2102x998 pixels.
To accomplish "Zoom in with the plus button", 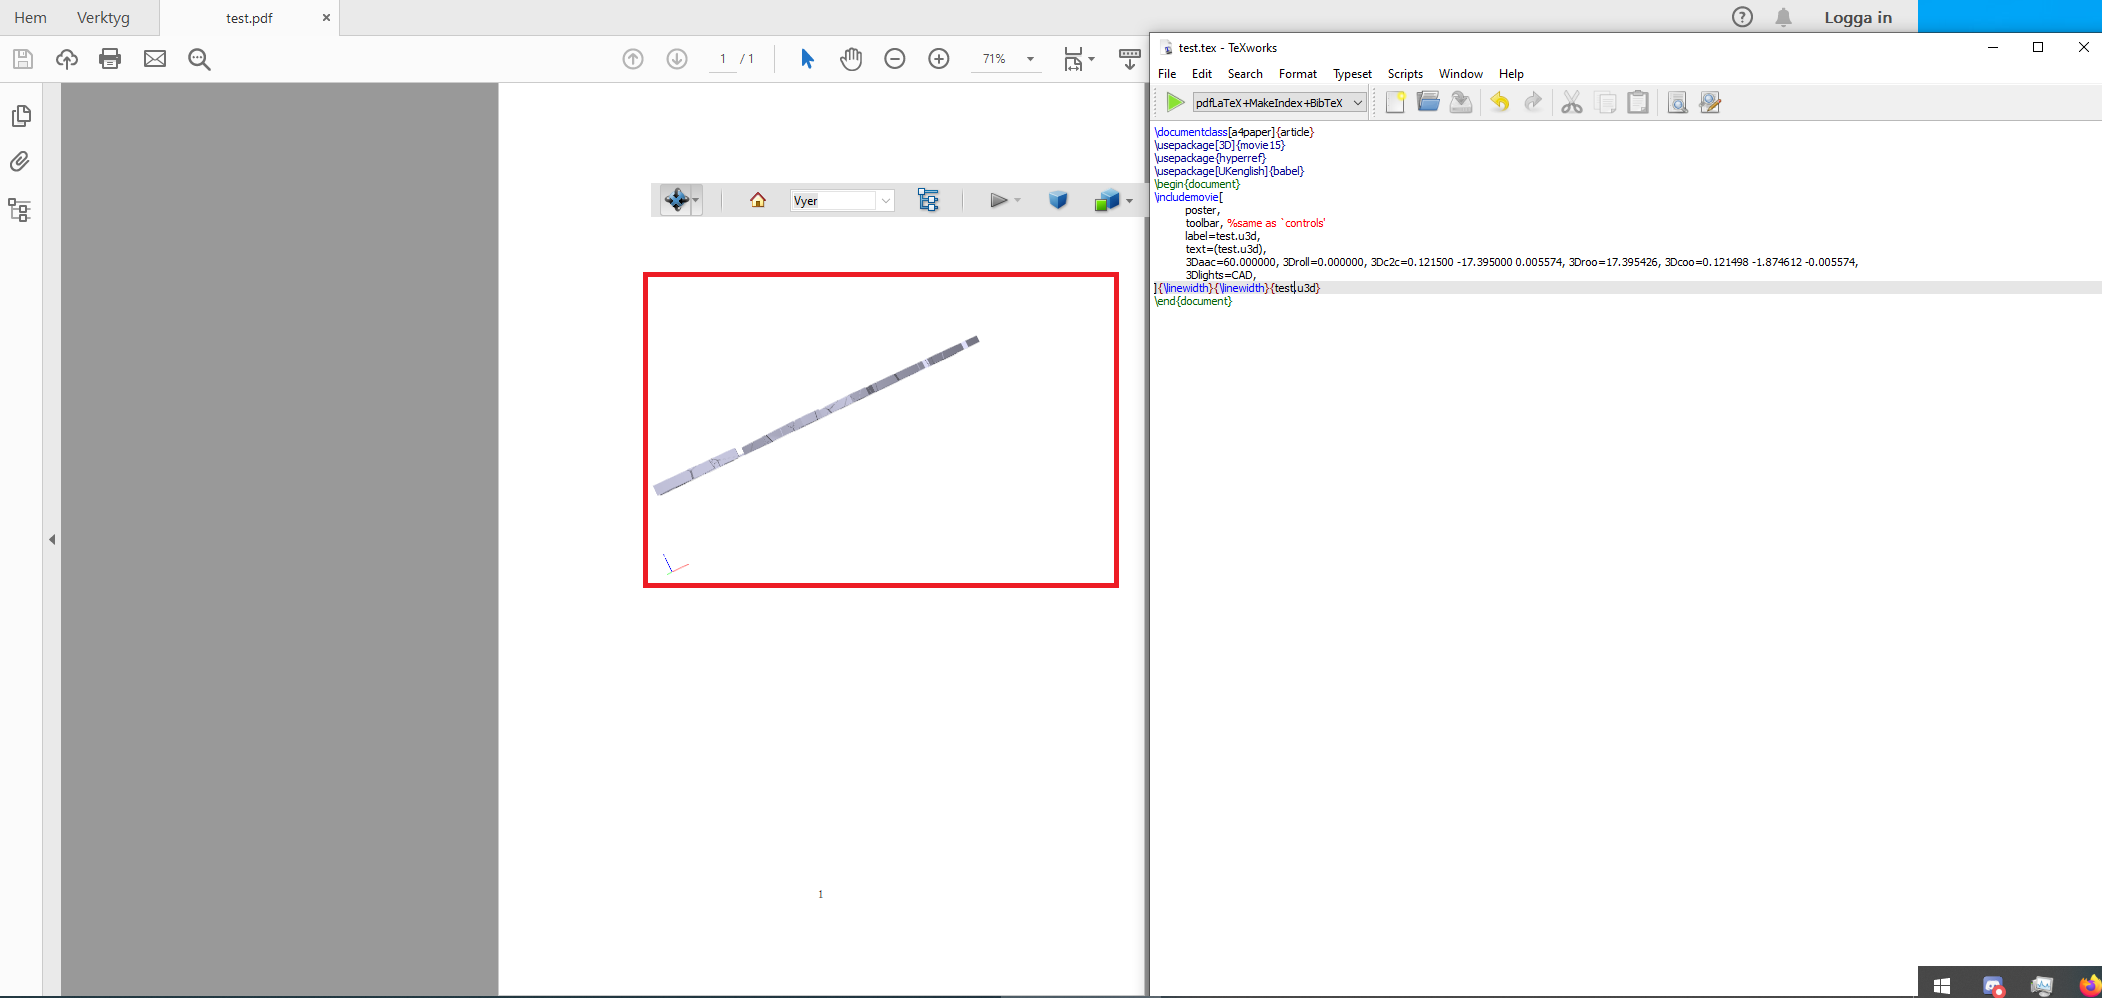I will pos(939,59).
